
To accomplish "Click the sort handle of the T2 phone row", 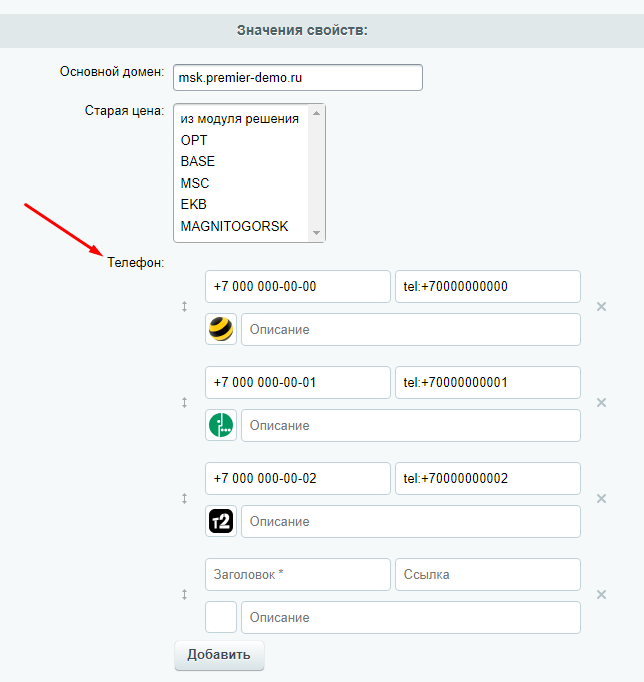I will 184,498.
